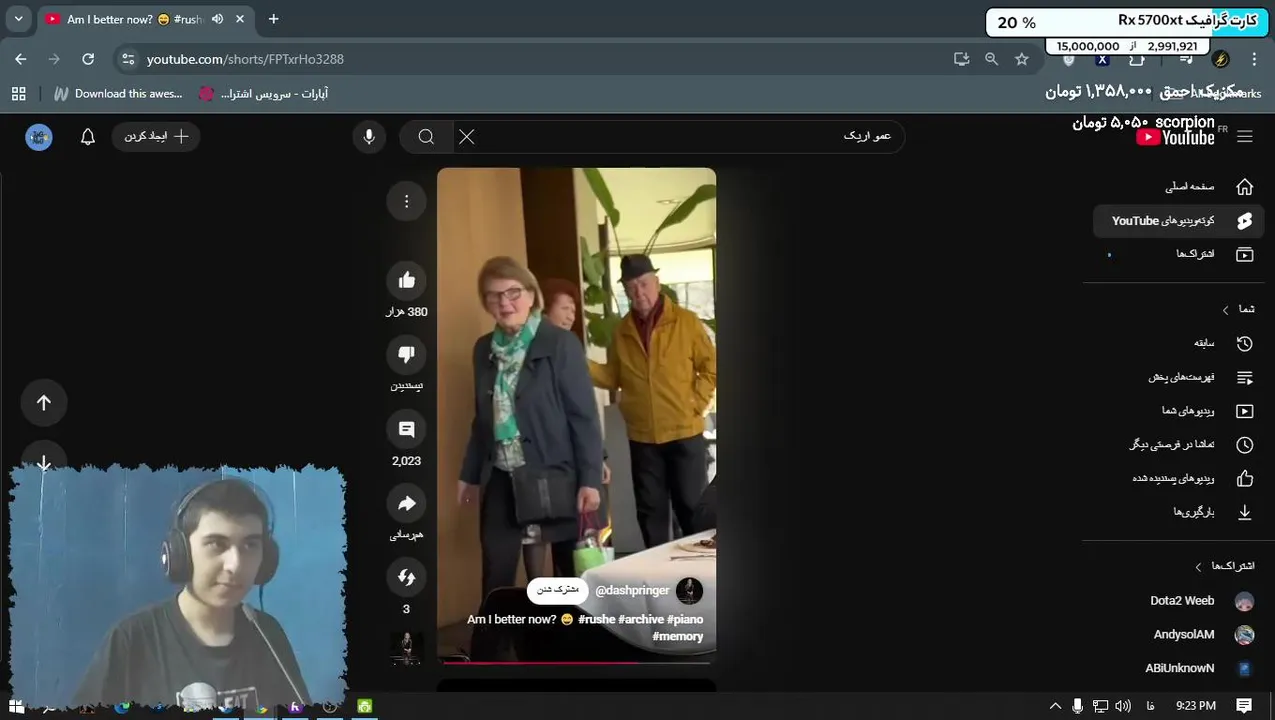
Task: Clear the search box with X
Action: click(x=467, y=136)
